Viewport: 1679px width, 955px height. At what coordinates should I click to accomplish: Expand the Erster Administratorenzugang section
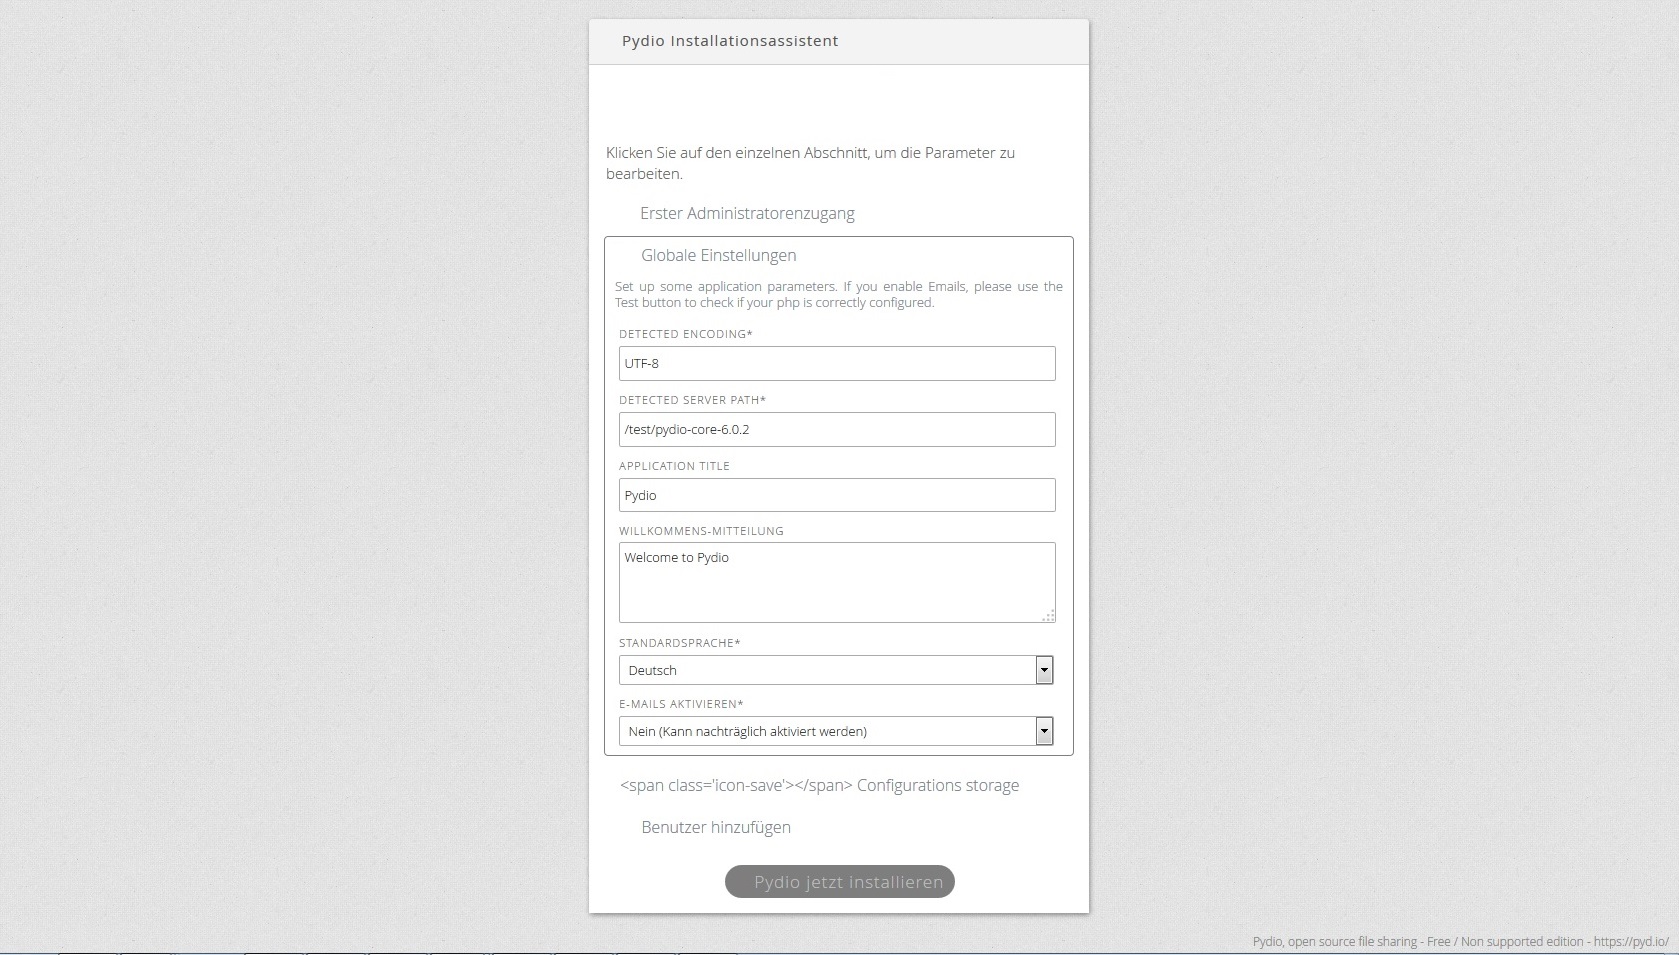747,213
